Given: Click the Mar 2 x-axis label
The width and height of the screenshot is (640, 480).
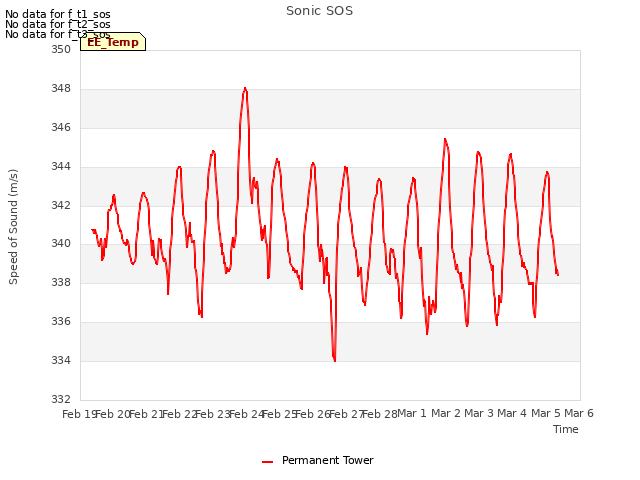Looking at the screenshot, I should [x=446, y=413].
